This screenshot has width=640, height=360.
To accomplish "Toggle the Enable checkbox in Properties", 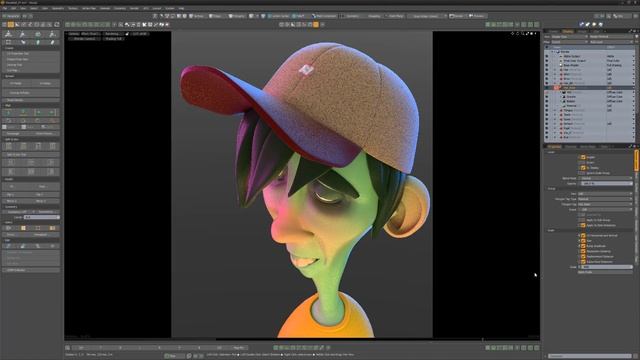I will (x=583, y=157).
